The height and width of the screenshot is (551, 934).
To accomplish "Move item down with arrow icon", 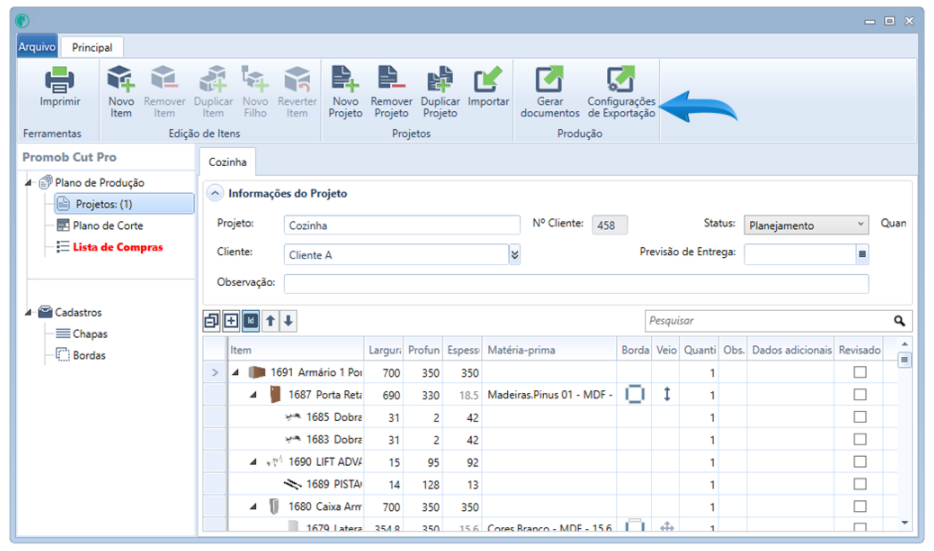I will [288, 321].
